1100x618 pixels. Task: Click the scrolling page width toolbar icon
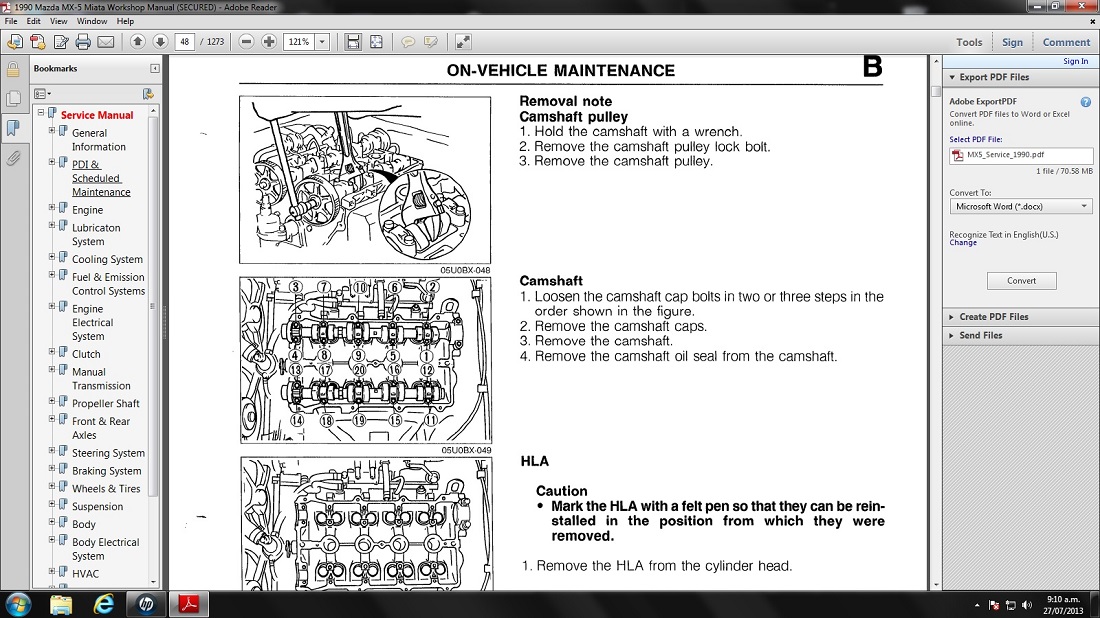(353, 42)
